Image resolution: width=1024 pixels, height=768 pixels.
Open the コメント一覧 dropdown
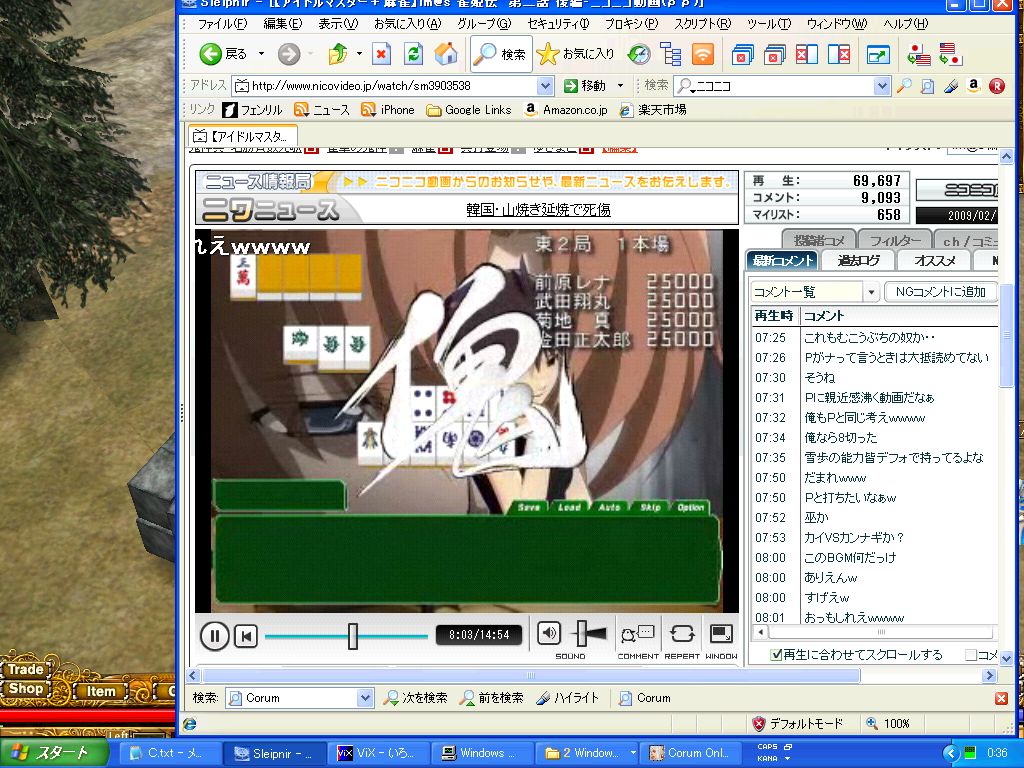[x=871, y=292]
